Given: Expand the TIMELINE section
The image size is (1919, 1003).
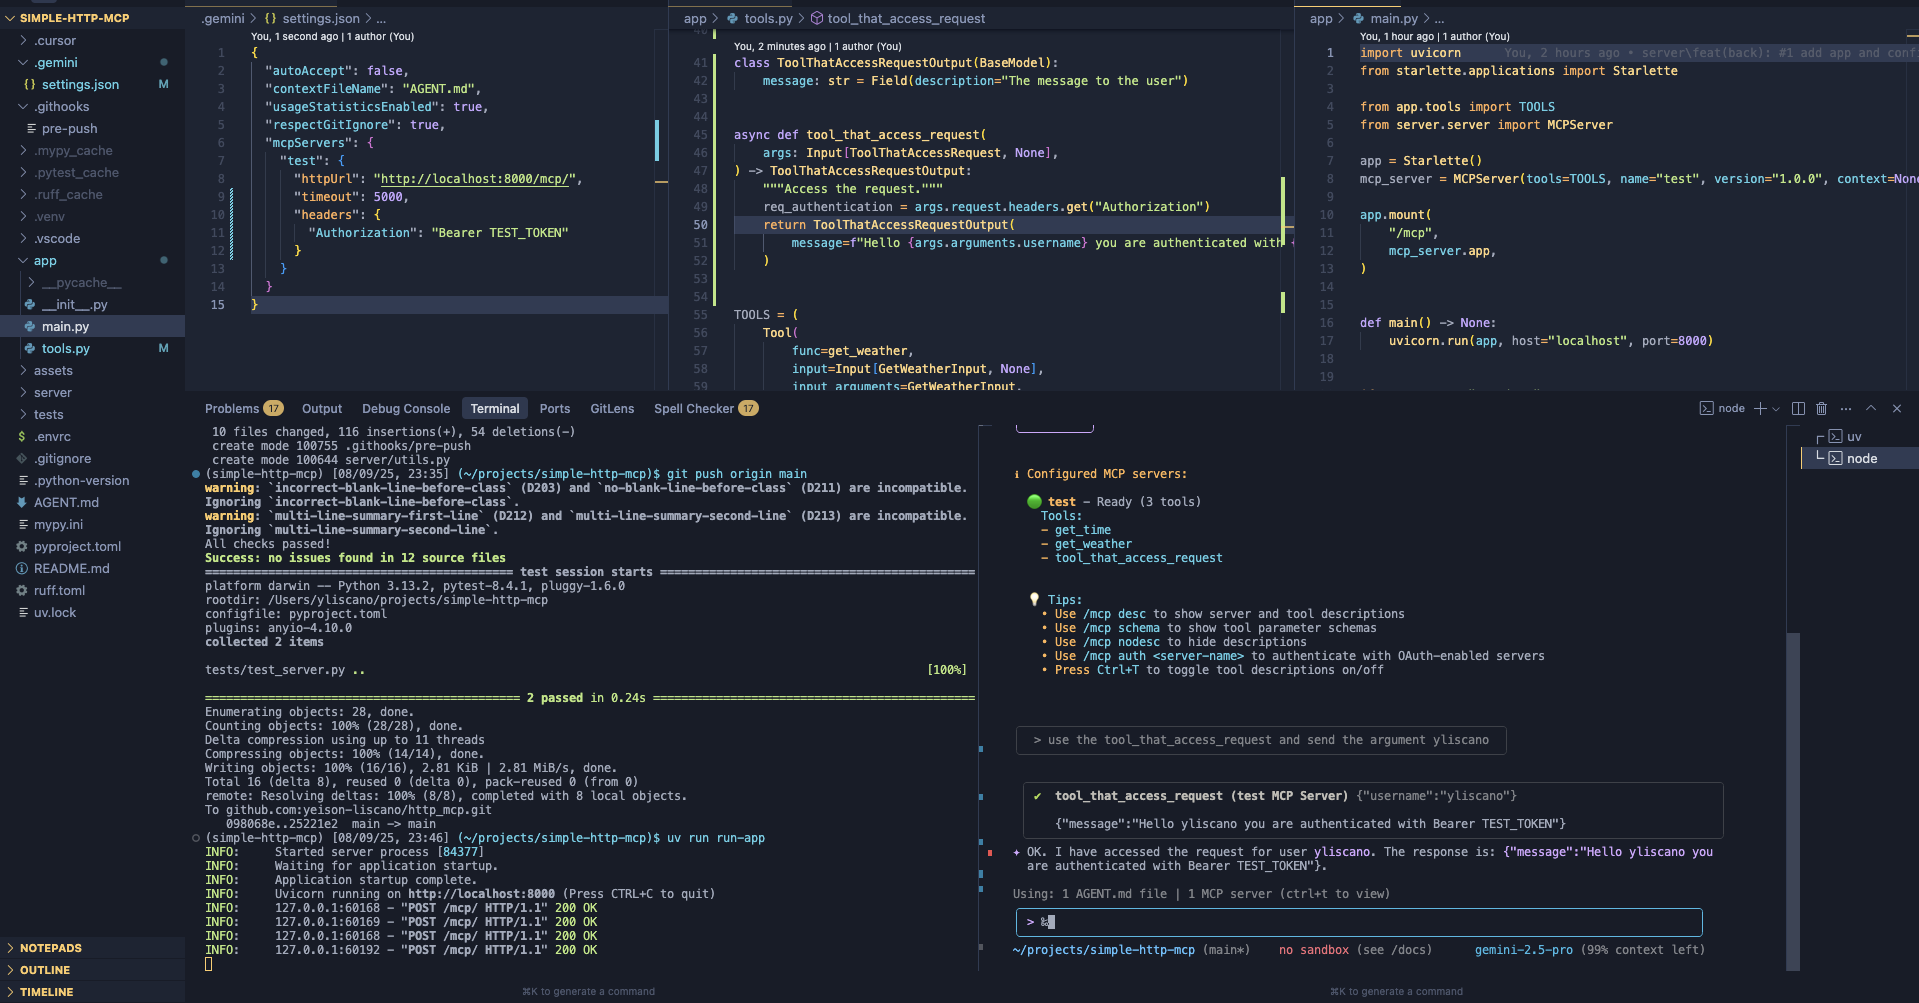Looking at the screenshot, I should [46, 991].
